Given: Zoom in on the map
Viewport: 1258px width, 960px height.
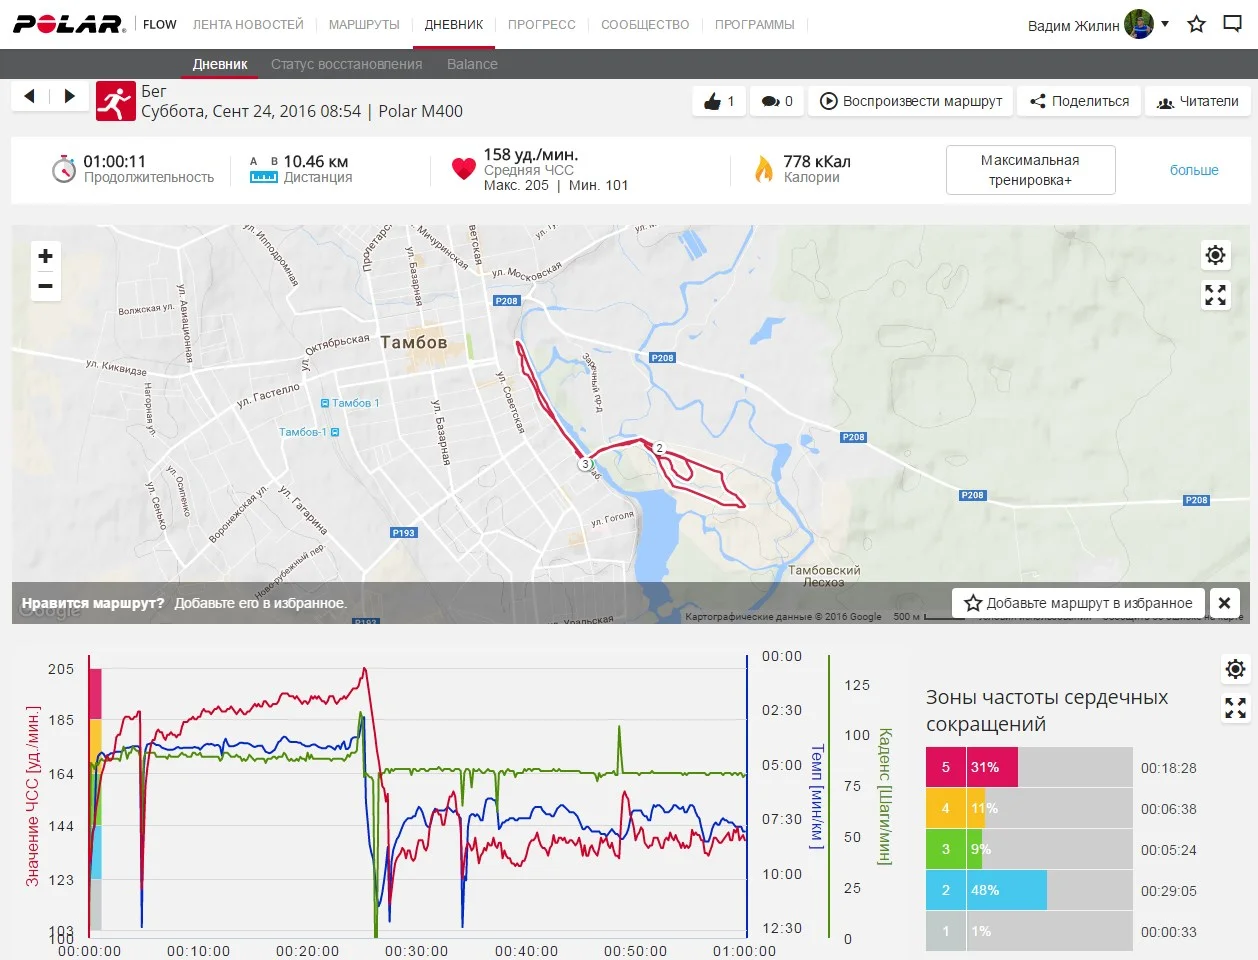Looking at the screenshot, I should click(x=45, y=256).
